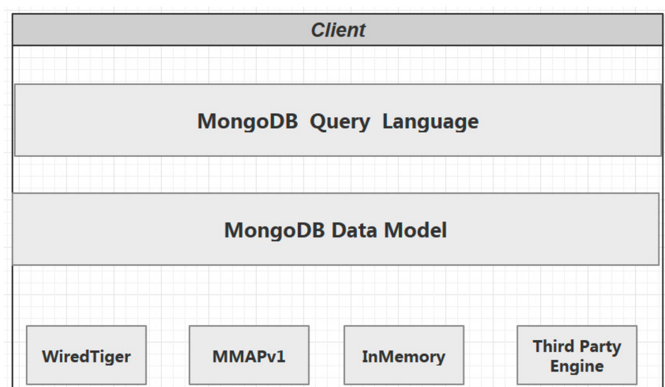665x387 pixels.
Task: Select the WiredTiger engine box
Action: [x=87, y=355]
